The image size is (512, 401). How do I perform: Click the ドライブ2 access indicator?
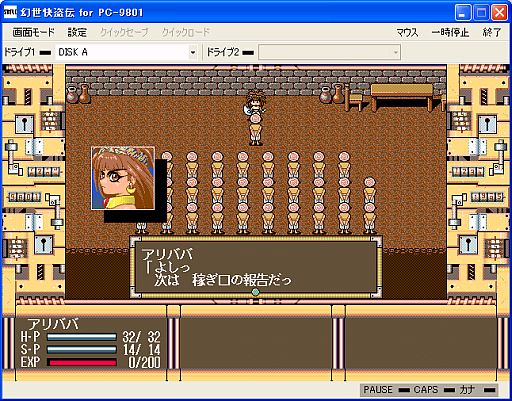point(248,53)
